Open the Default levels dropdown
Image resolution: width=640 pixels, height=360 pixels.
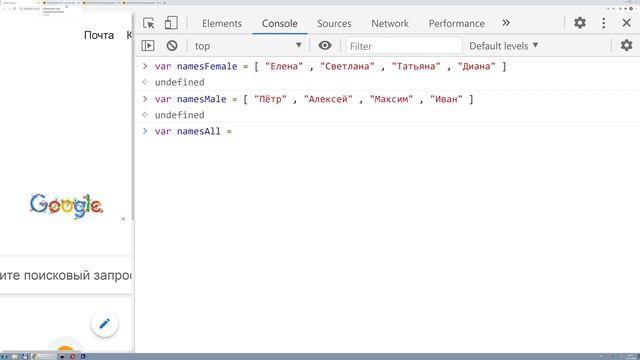pyautogui.click(x=504, y=46)
